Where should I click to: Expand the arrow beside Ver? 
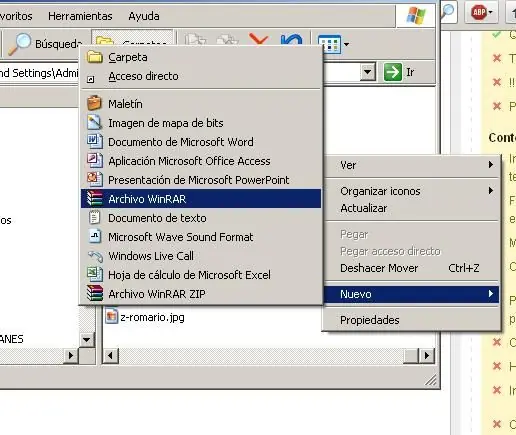491,165
